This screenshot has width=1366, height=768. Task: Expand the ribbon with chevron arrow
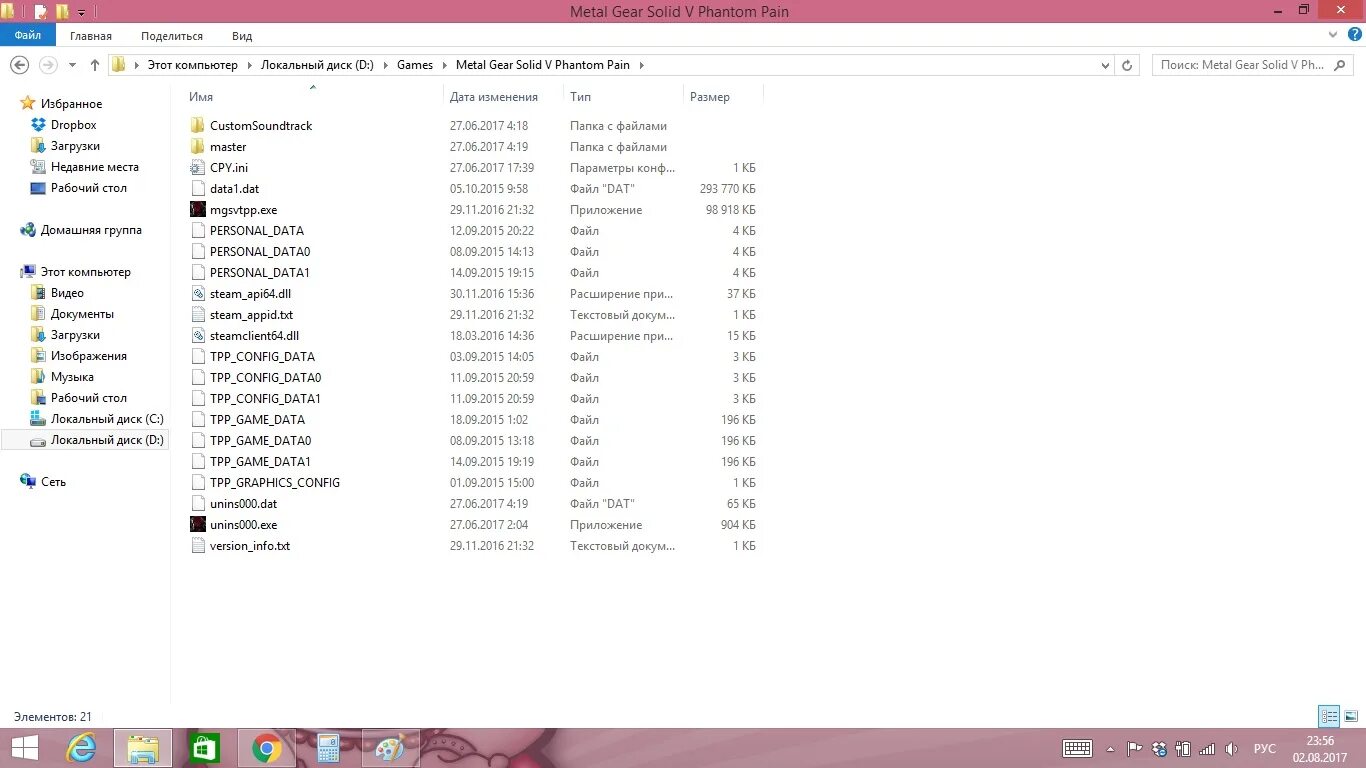pyautogui.click(x=1333, y=35)
